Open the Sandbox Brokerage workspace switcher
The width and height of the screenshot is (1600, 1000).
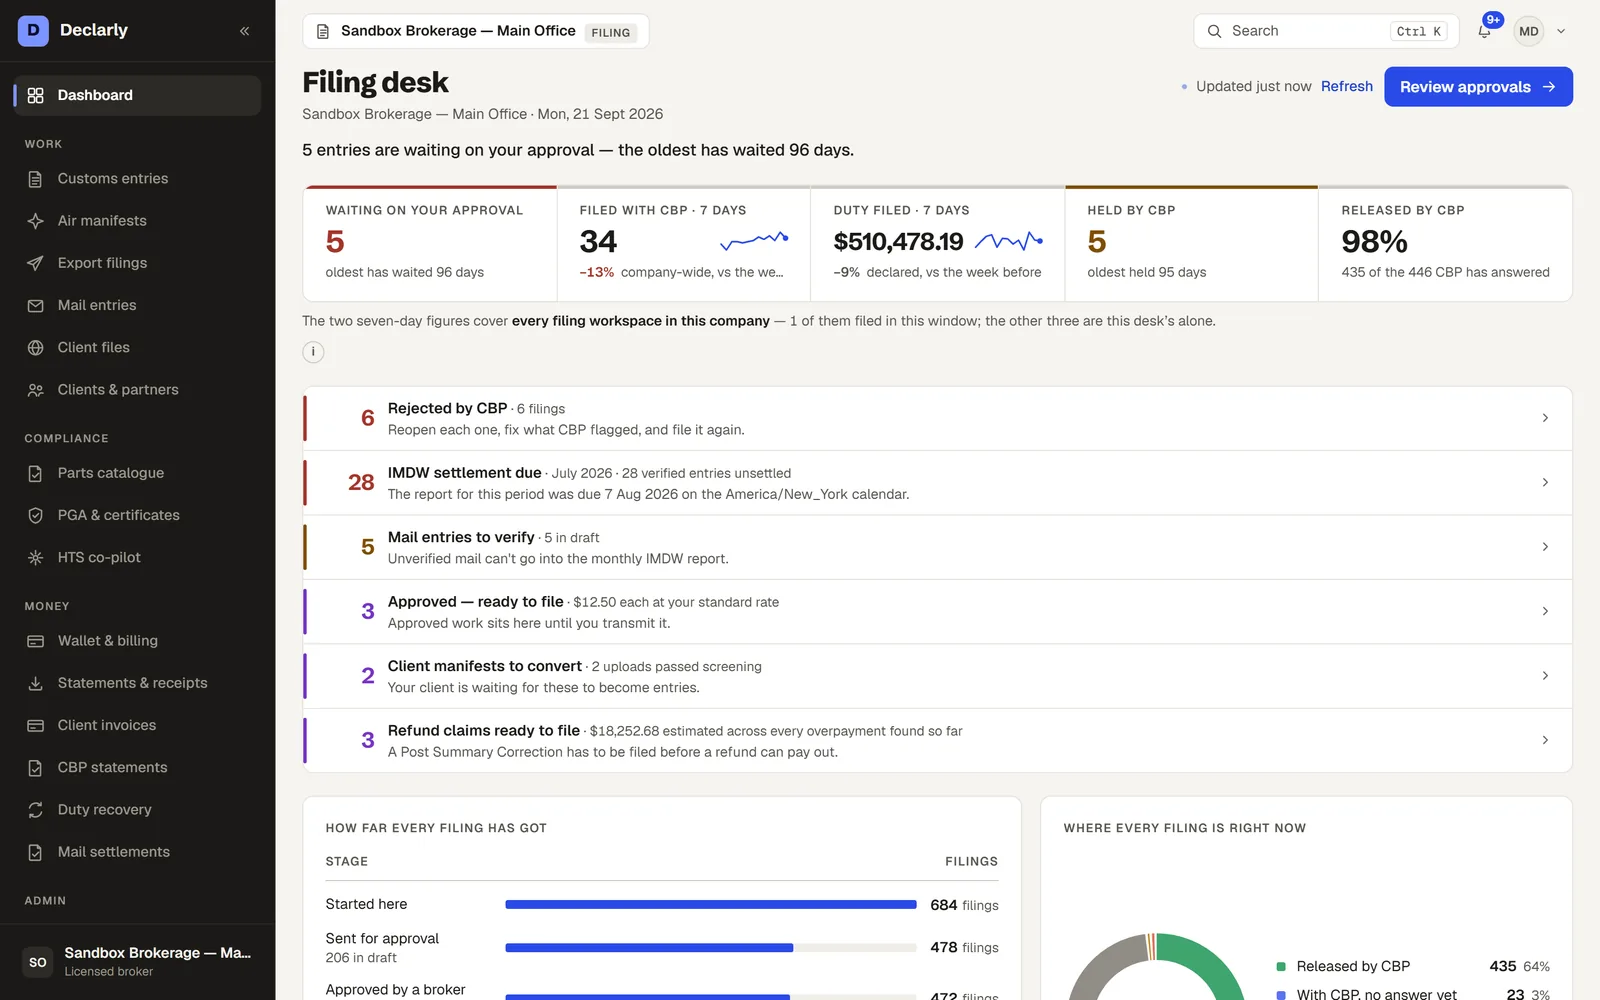(476, 31)
